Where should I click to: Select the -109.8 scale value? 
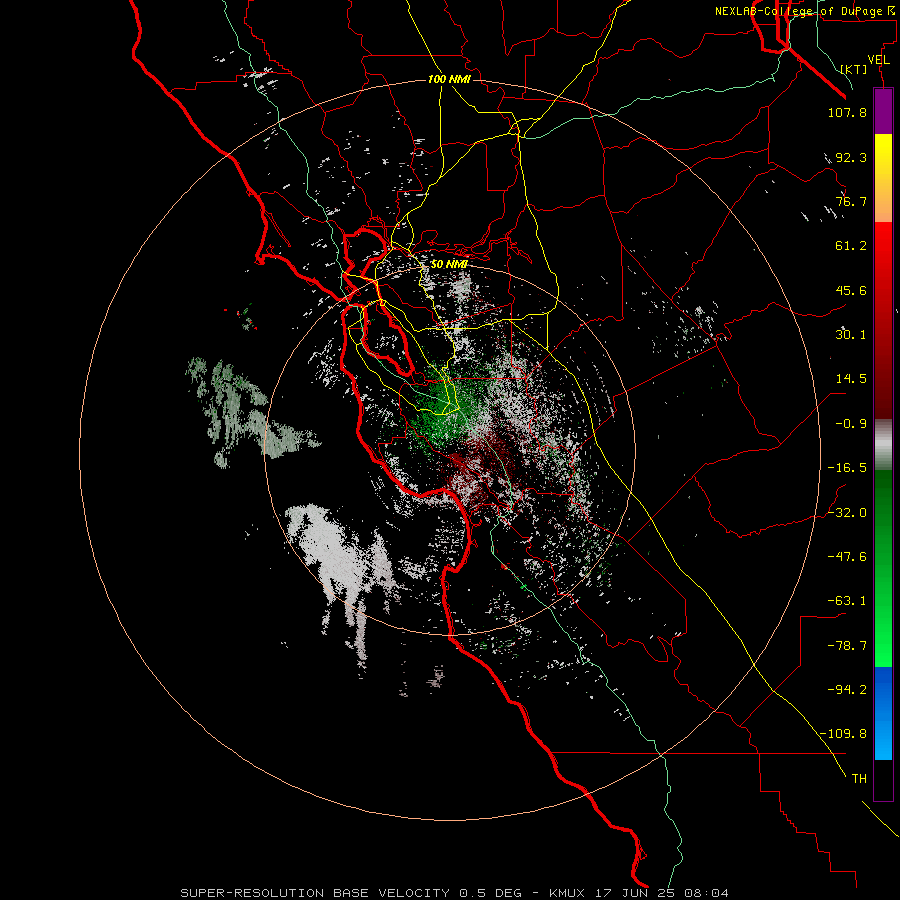(843, 734)
